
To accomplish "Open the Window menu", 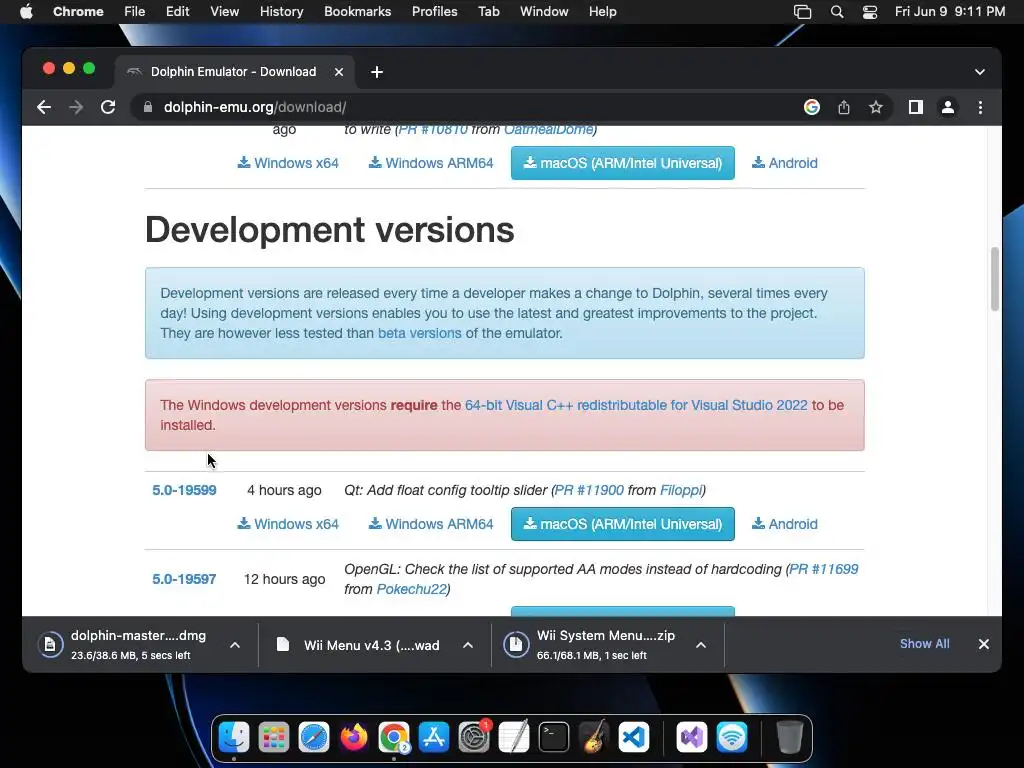I will pos(544,12).
